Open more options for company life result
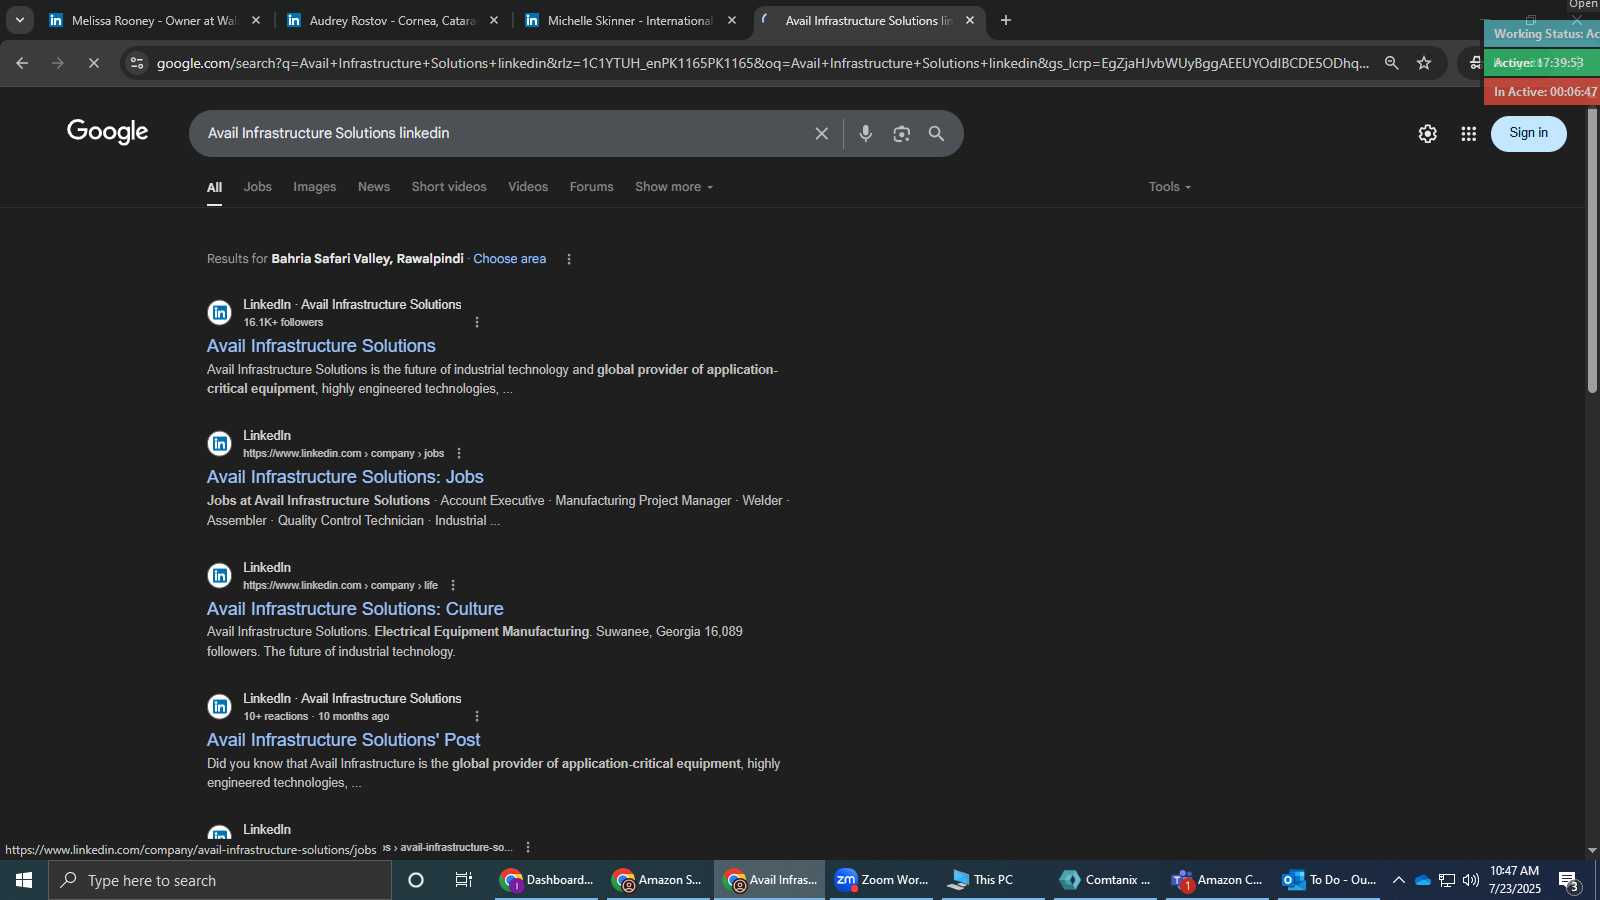 coord(453,585)
